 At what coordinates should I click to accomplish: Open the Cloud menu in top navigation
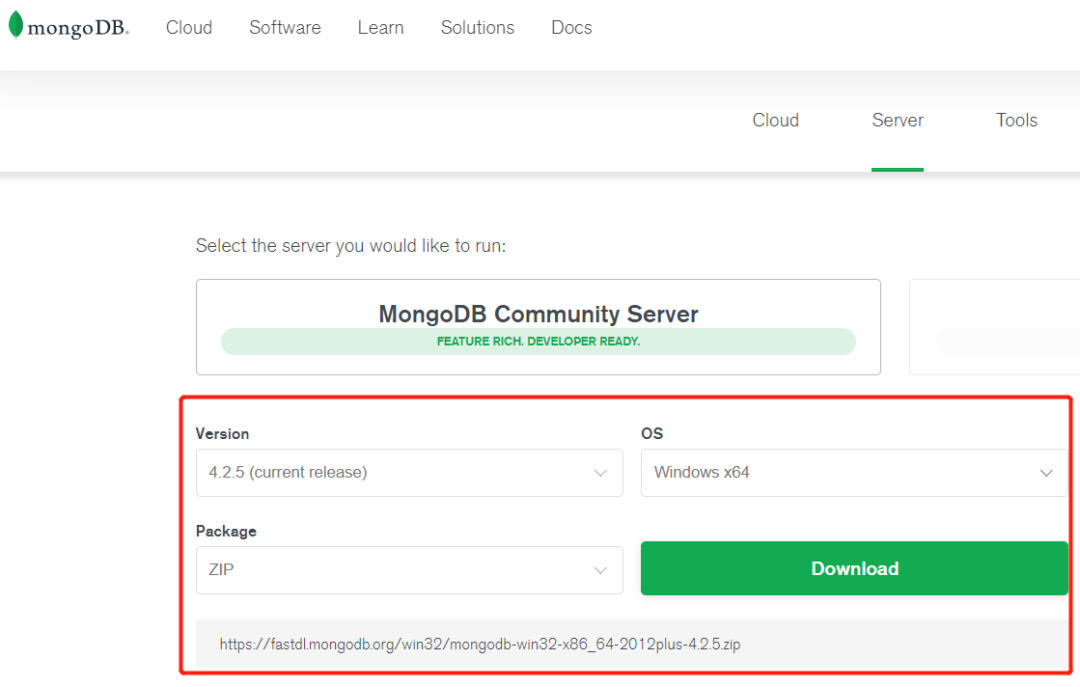[189, 28]
